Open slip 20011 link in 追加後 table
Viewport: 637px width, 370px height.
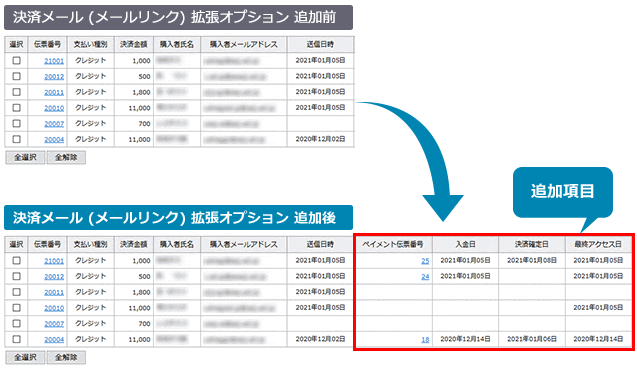(x=54, y=292)
